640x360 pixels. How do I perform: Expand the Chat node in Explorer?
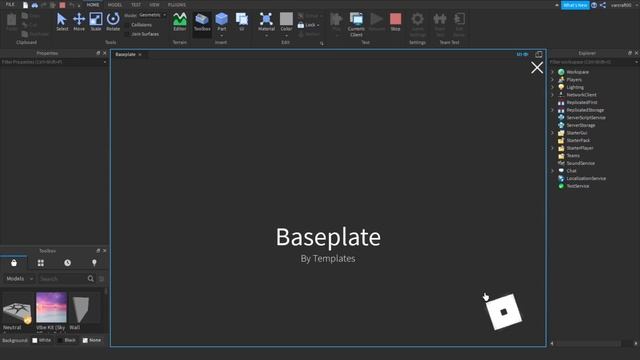[x=553, y=171]
